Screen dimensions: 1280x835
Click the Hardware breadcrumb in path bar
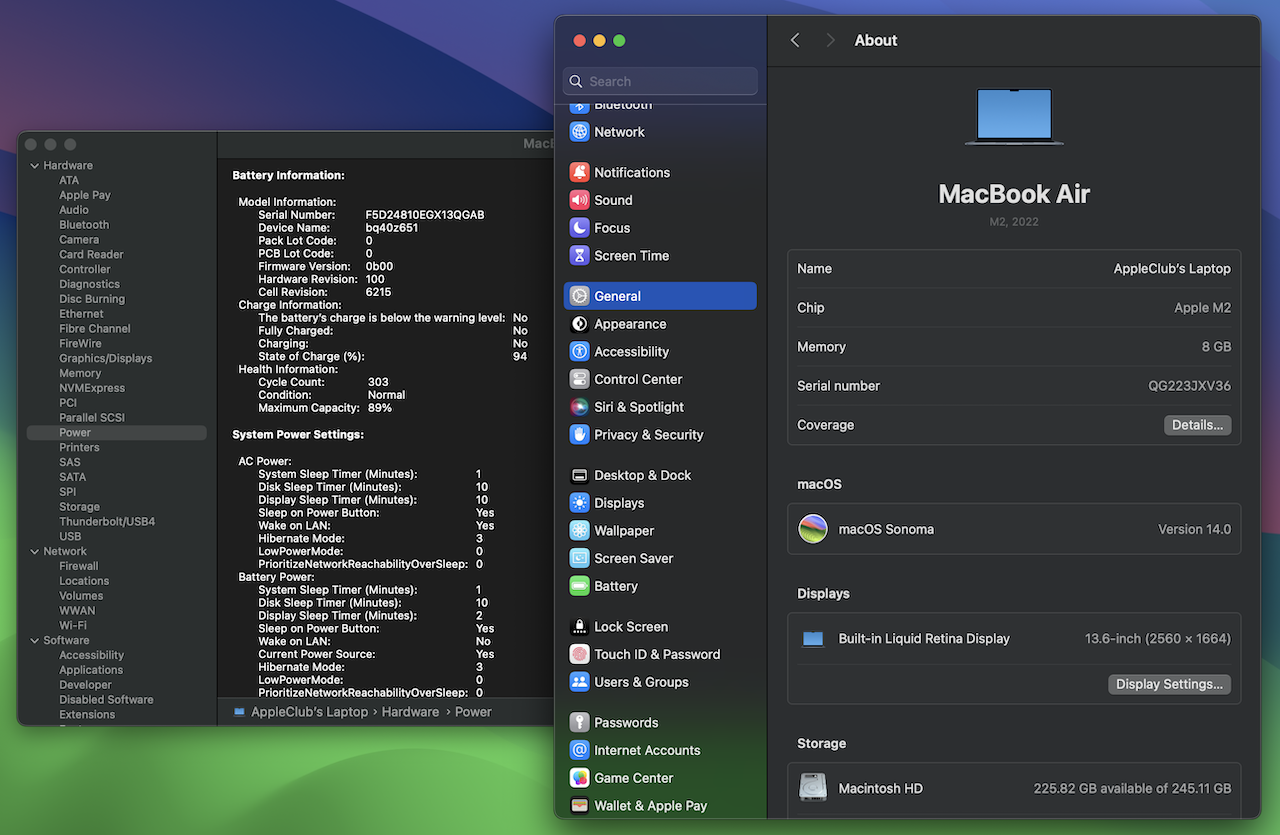point(410,712)
